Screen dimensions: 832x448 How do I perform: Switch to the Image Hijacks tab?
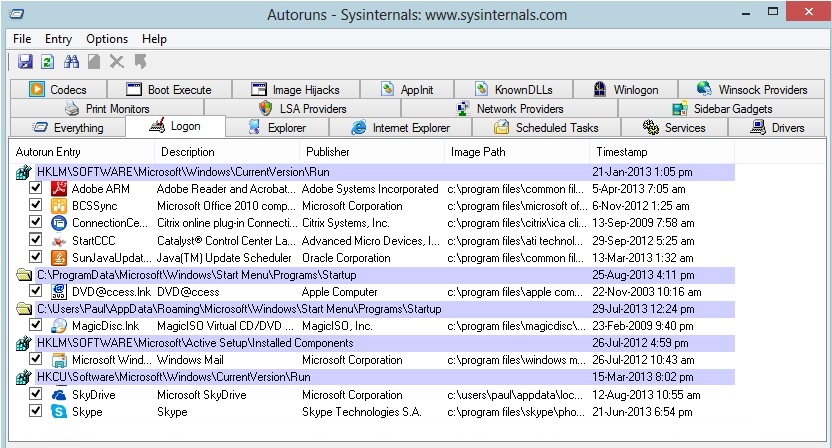pyautogui.click(x=296, y=90)
